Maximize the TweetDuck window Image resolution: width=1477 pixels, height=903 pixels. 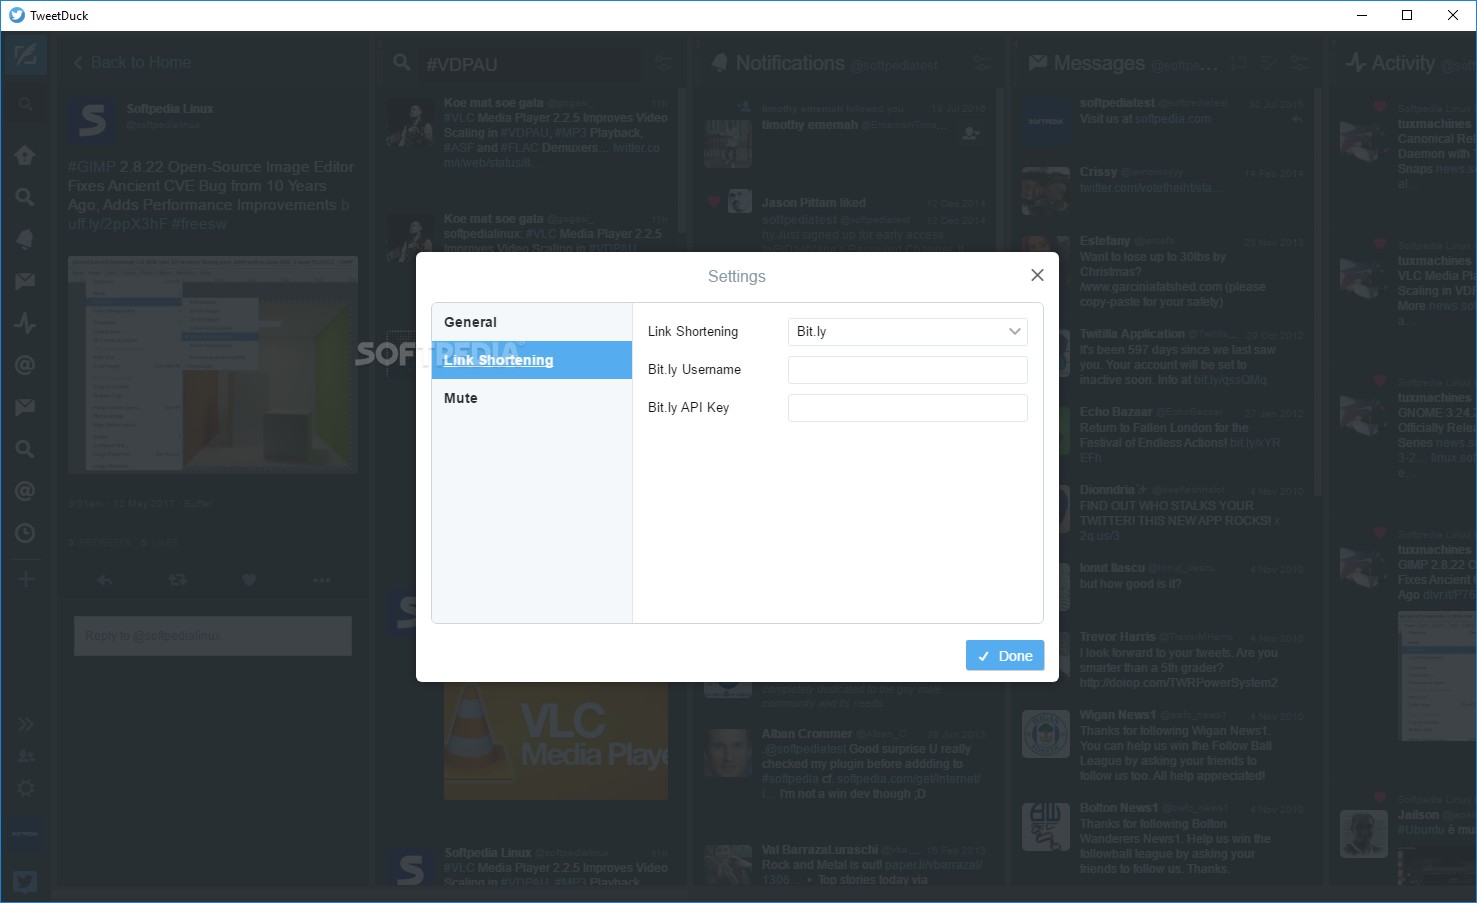[1407, 15]
